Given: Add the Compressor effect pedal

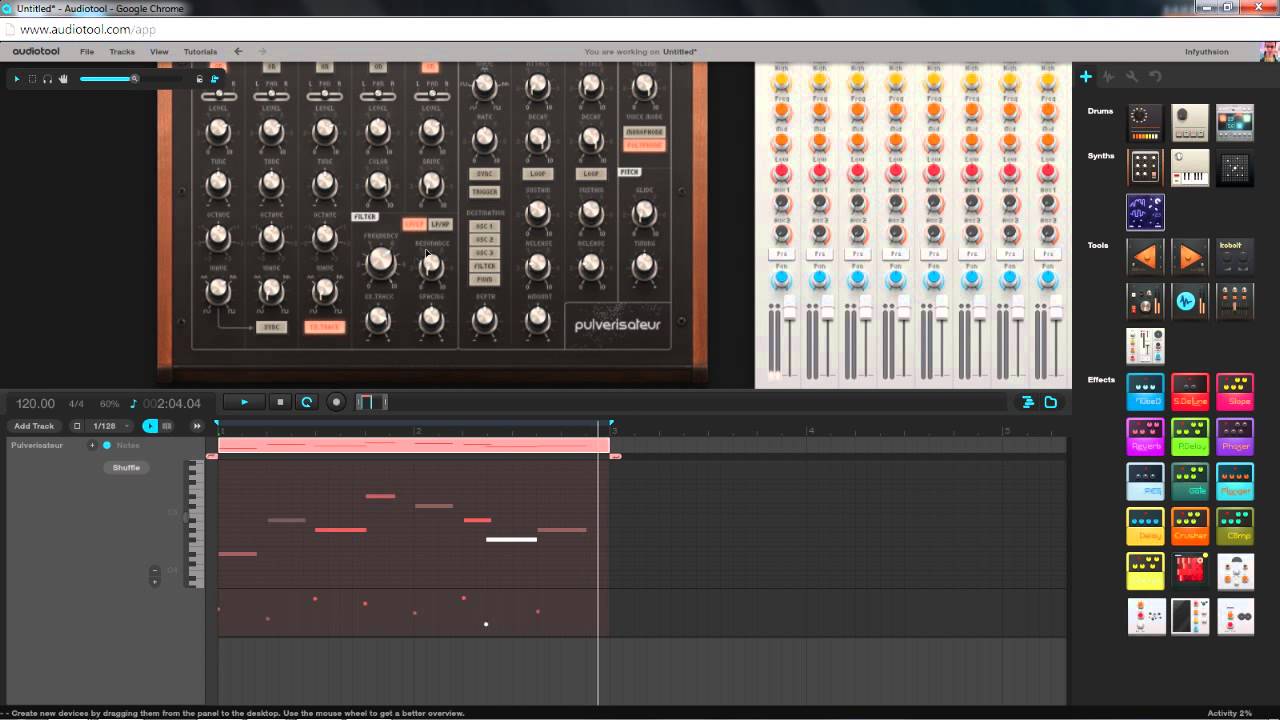Looking at the screenshot, I should 1235,526.
